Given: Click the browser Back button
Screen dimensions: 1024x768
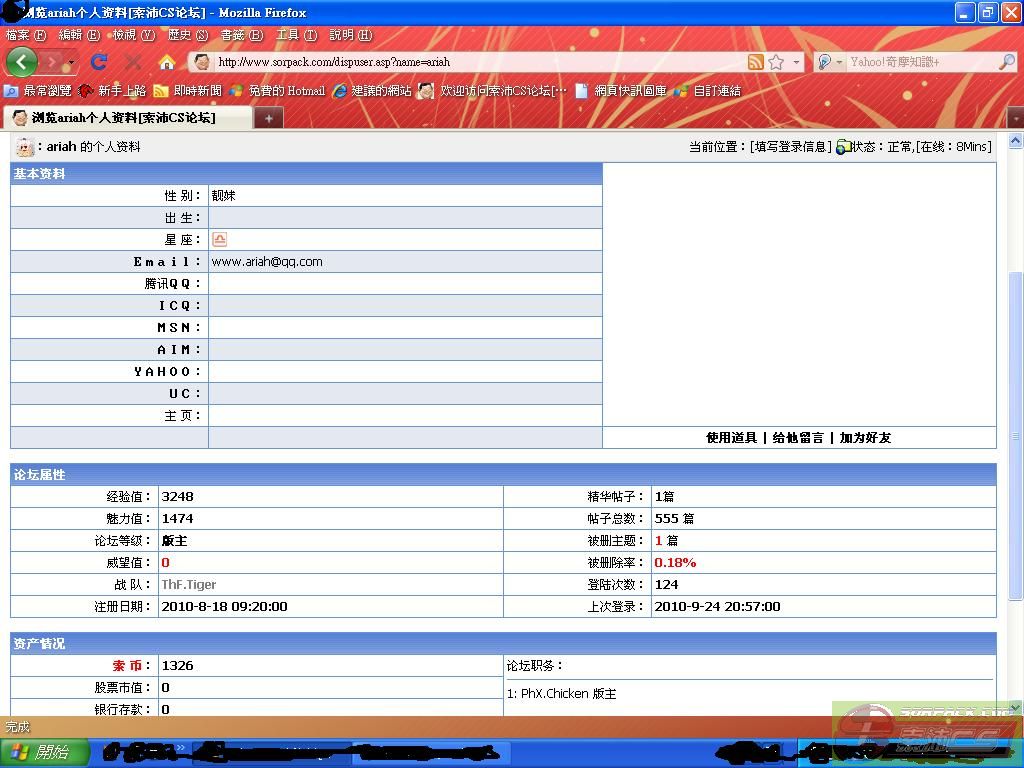Looking at the screenshot, I should click(21, 62).
